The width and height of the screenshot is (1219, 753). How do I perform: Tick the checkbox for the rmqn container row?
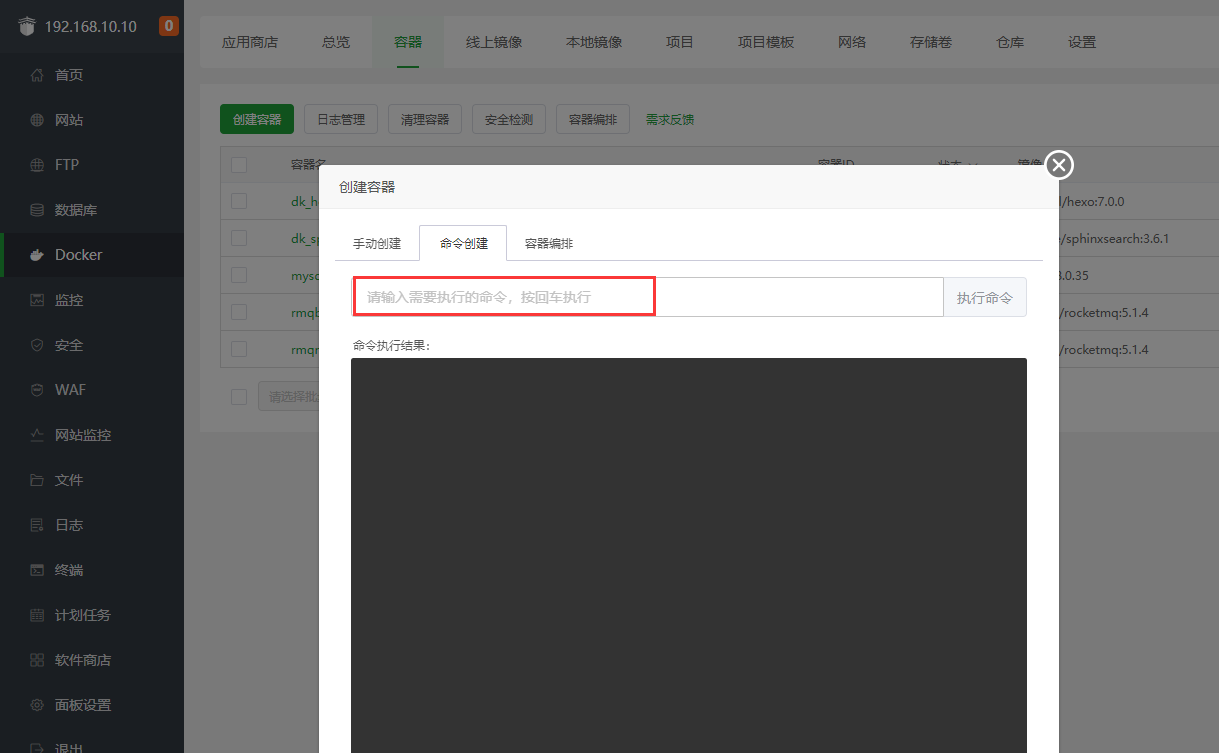239,349
